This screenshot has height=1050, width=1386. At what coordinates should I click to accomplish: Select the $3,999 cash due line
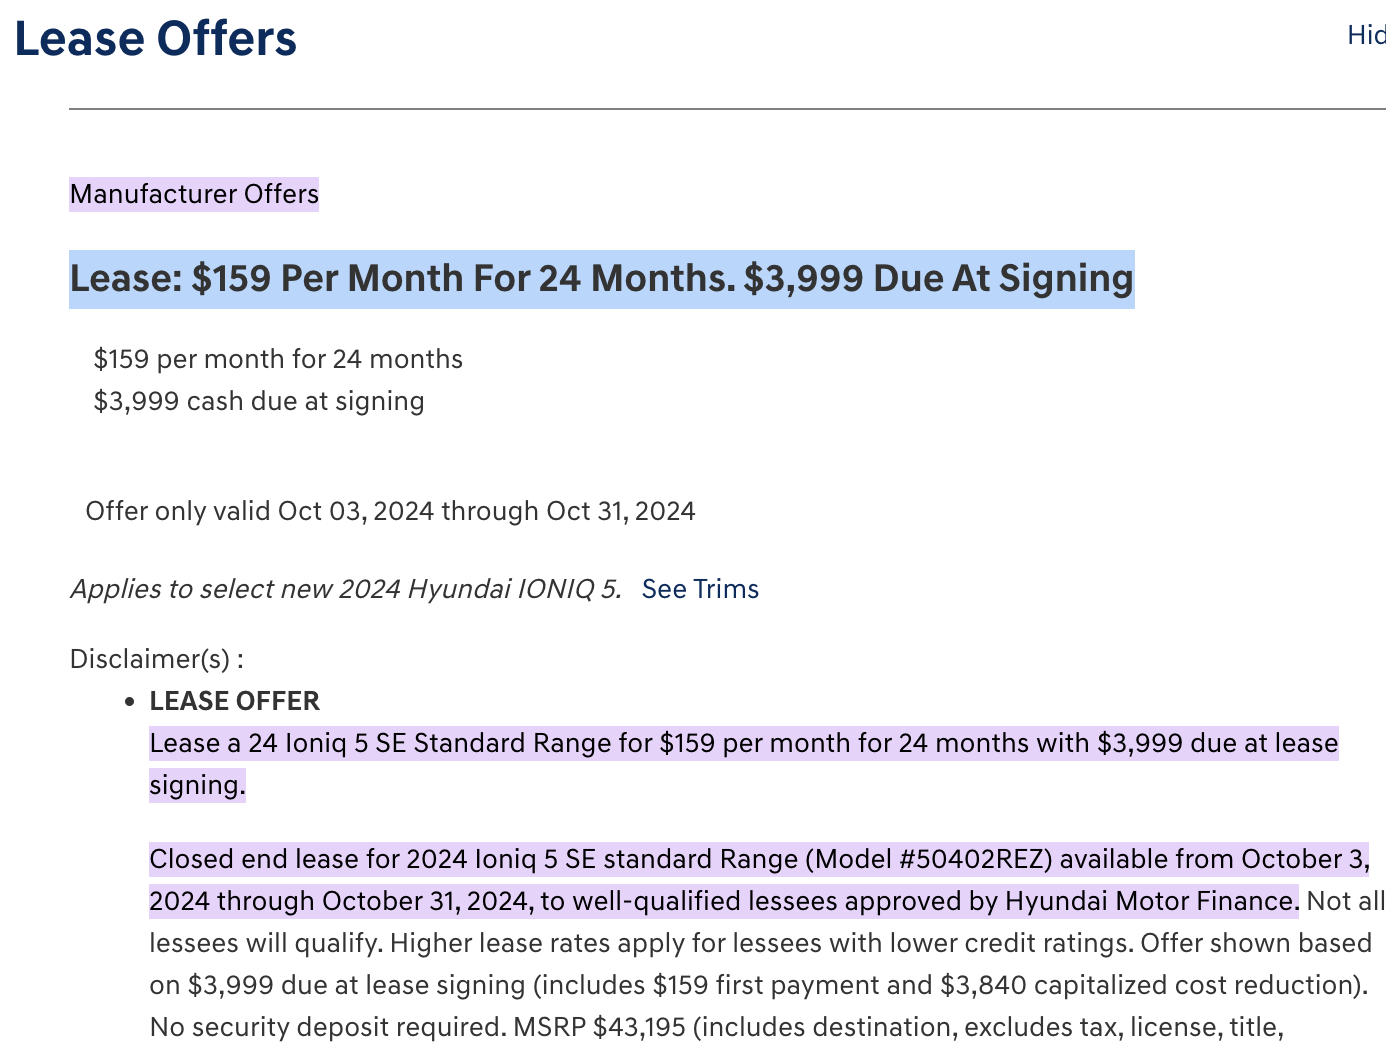click(x=259, y=401)
